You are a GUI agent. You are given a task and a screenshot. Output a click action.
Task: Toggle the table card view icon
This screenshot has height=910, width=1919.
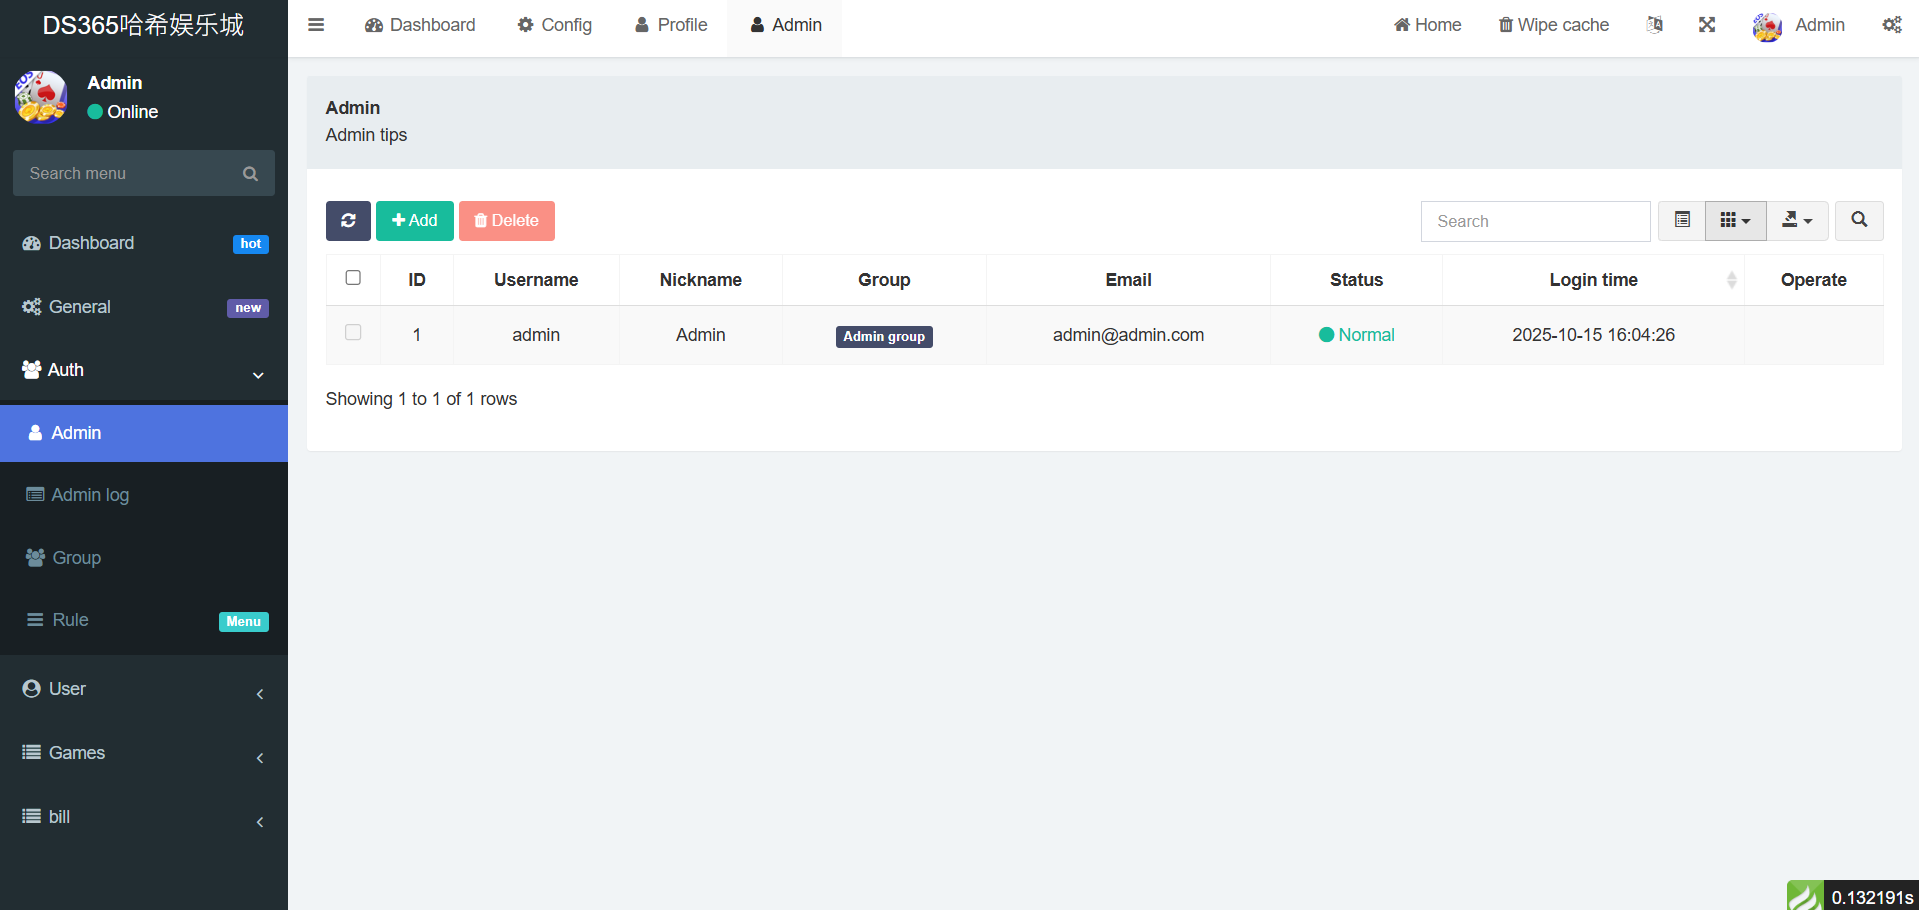tap(1682, 221)
